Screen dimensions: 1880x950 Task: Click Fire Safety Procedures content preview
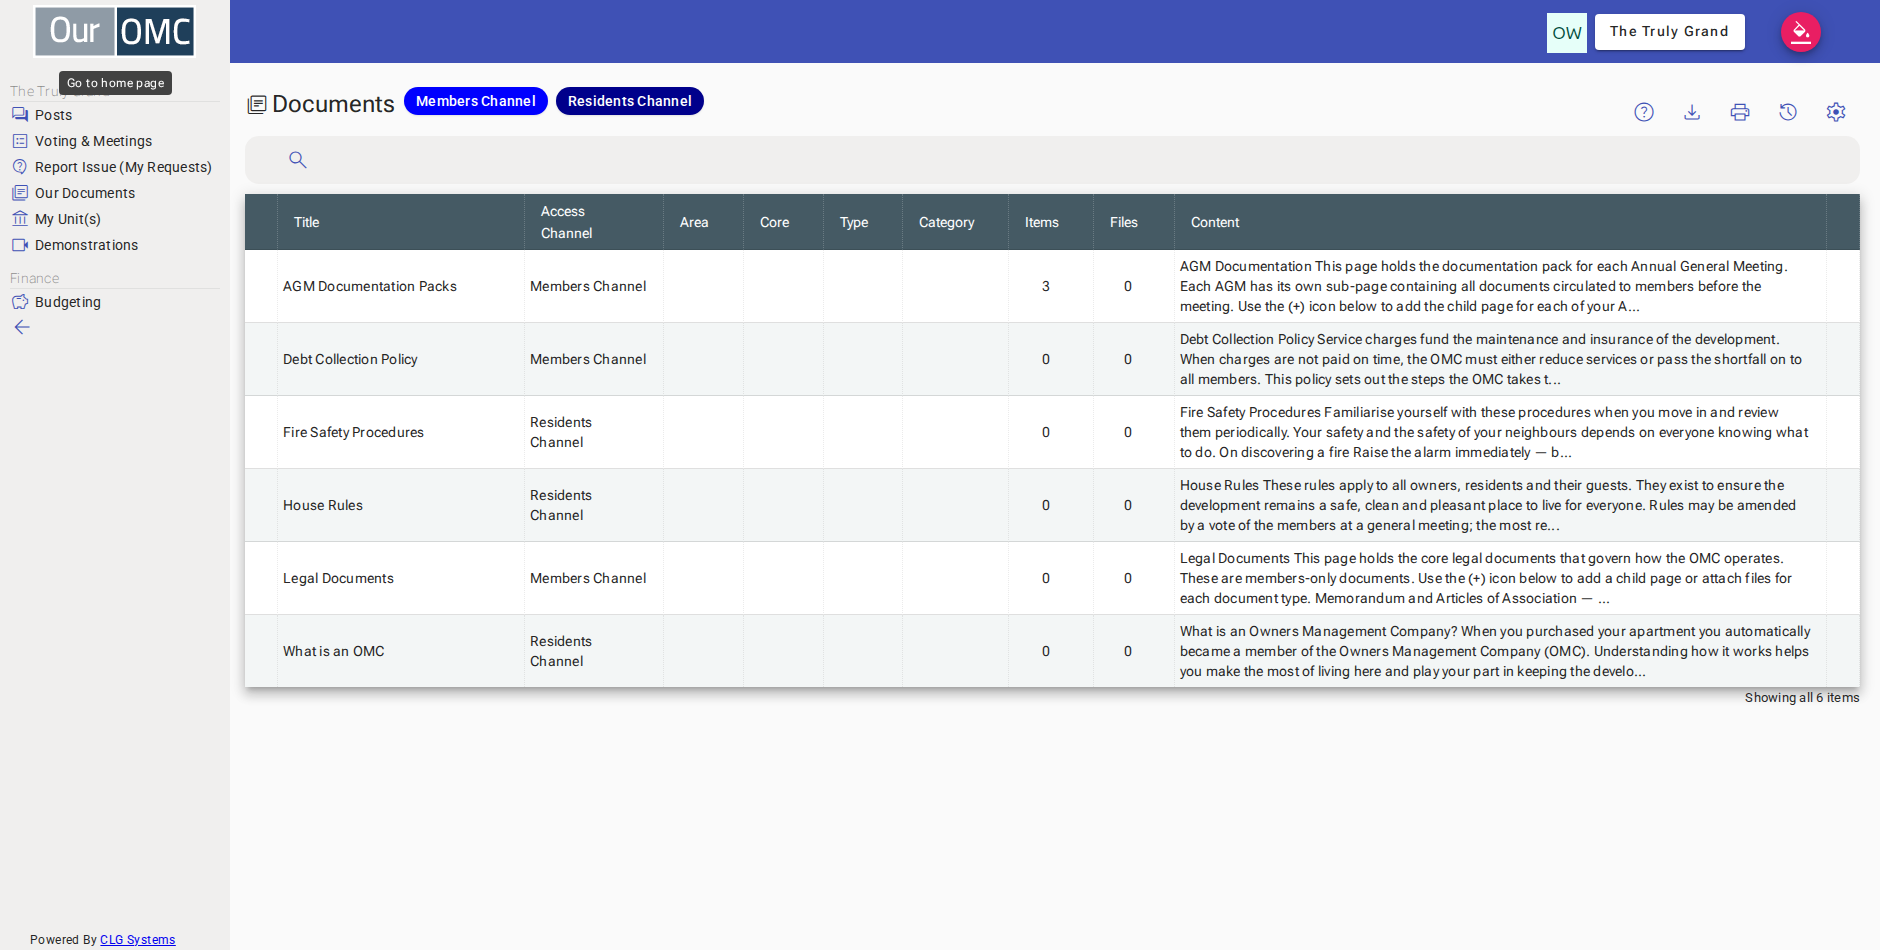(x=1494, y=432)
